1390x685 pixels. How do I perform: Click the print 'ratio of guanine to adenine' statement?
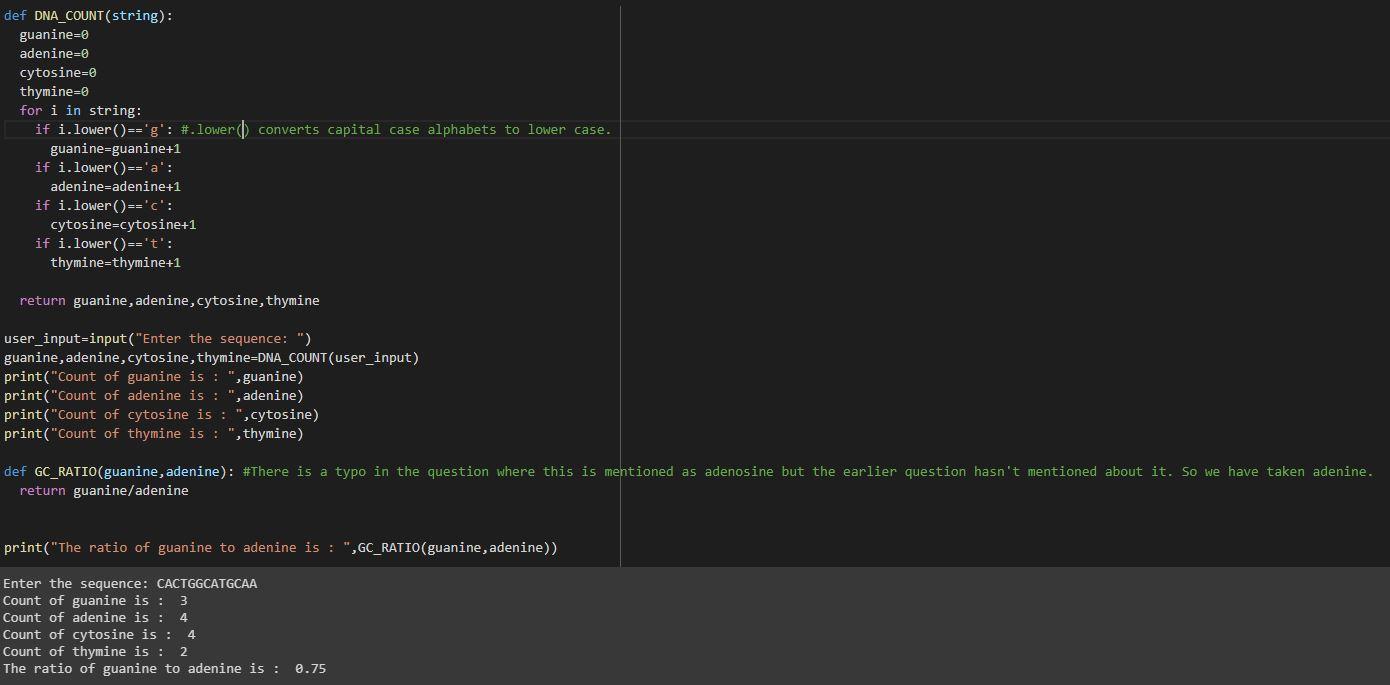[281, 548]
